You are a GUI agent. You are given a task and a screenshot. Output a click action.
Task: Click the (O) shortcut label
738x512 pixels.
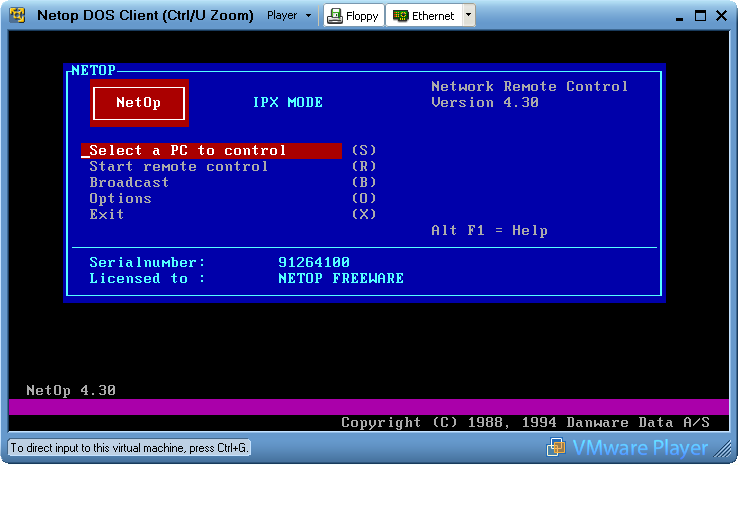click(364, 199)
